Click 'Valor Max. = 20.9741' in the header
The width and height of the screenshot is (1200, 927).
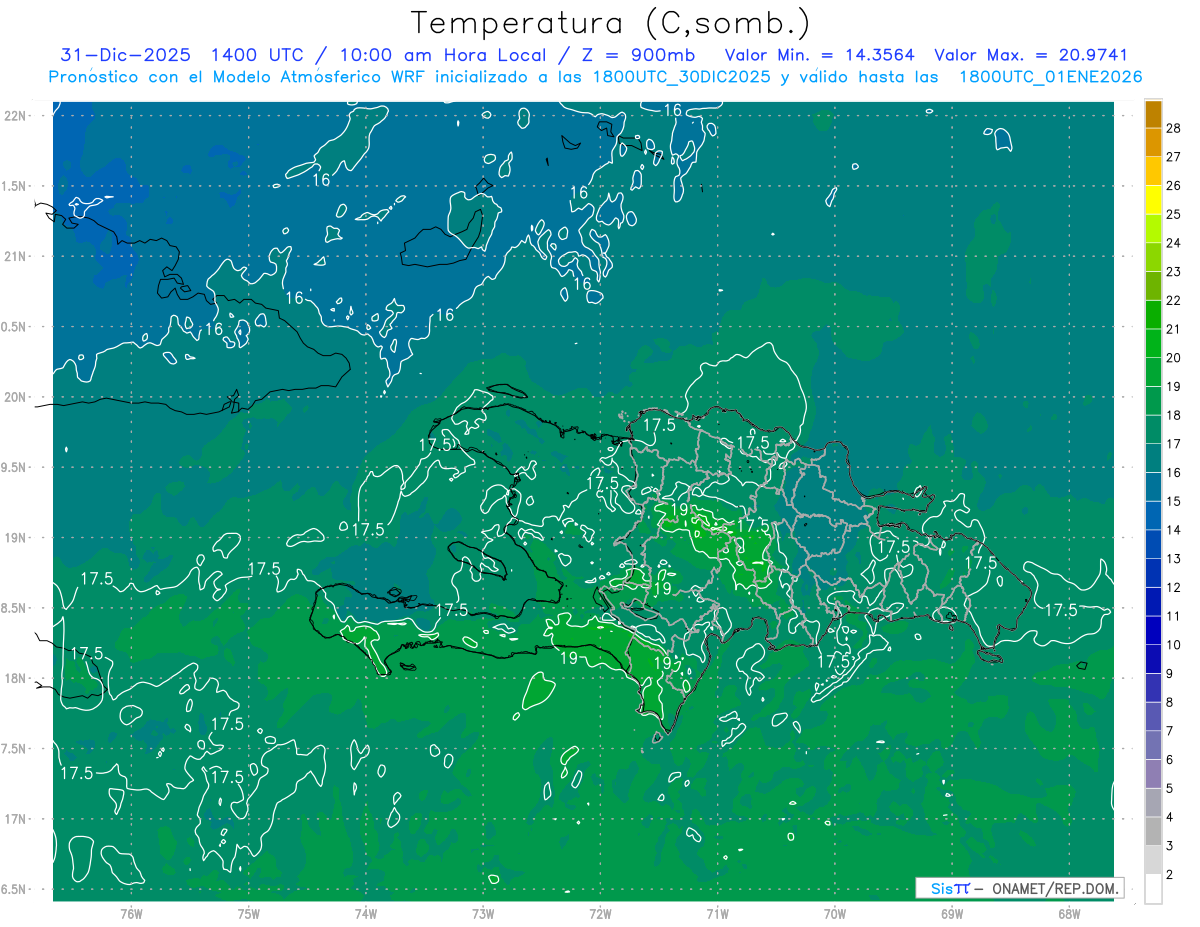point(1031,56)
